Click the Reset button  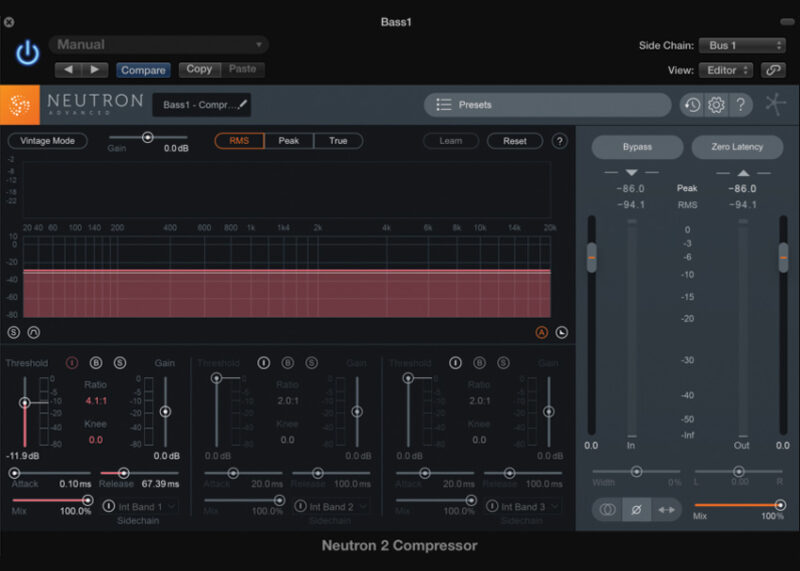515,141
